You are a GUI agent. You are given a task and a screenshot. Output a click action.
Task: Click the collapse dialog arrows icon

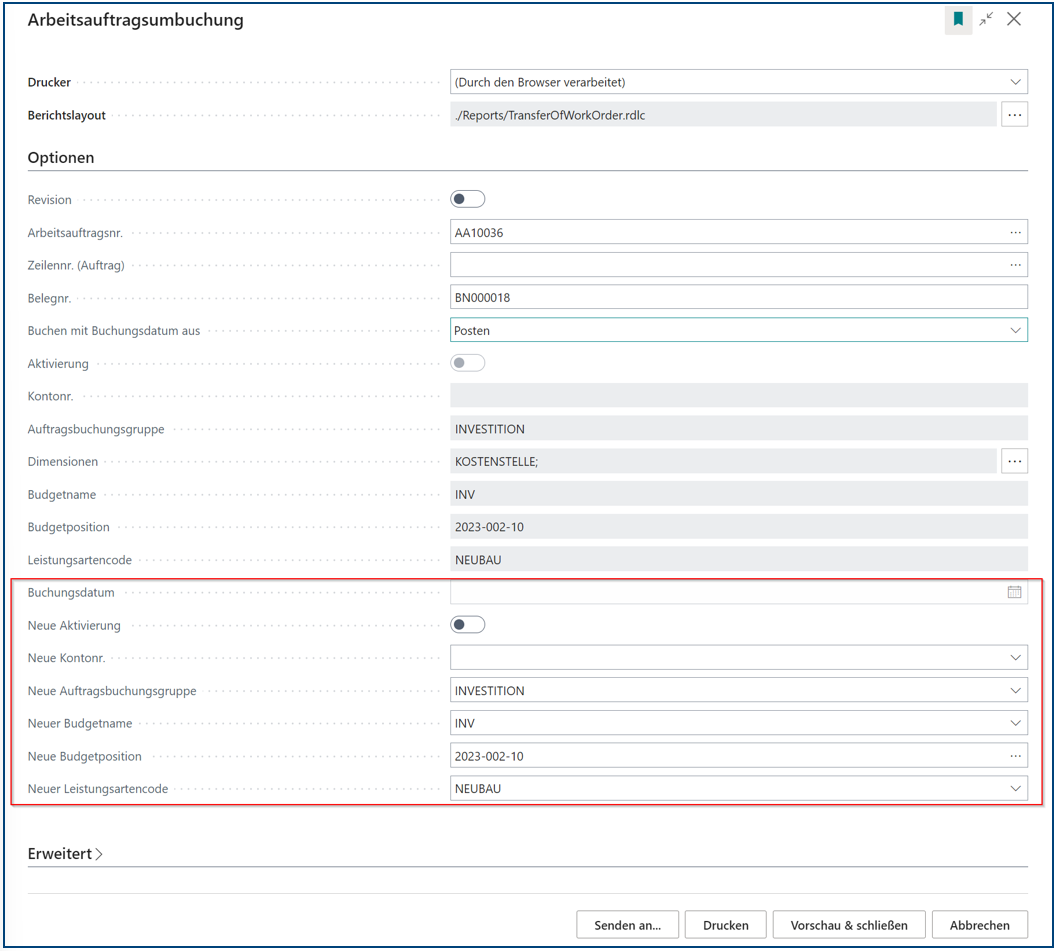[x=986, y=20]
